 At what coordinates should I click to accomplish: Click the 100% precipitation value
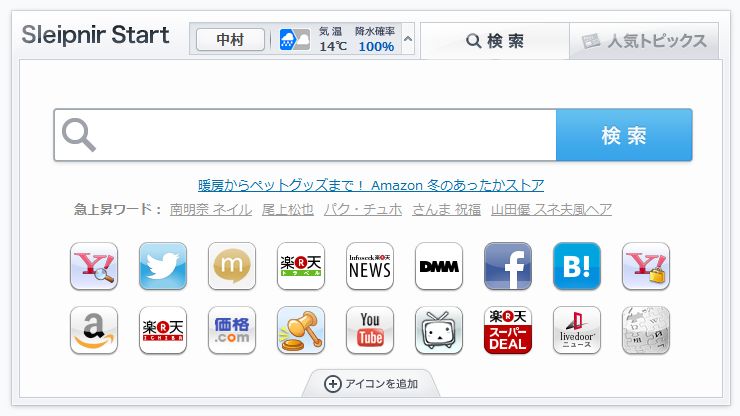click(376, 46)
